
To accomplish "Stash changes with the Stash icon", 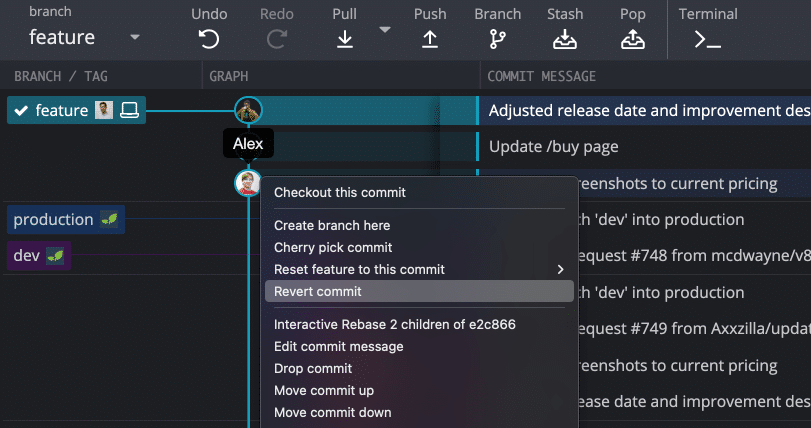I will 565,39.
